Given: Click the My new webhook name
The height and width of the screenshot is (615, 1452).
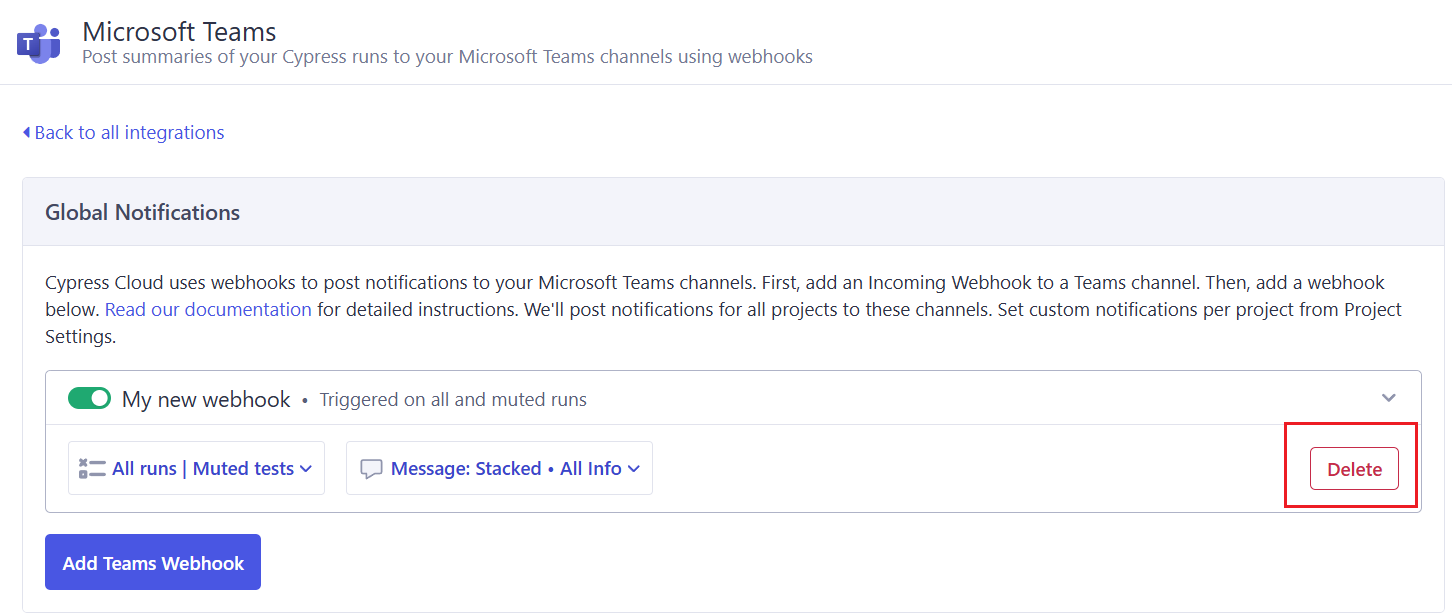Looking at the screenshot, I should pyautogui.click(x=206, y=399).
